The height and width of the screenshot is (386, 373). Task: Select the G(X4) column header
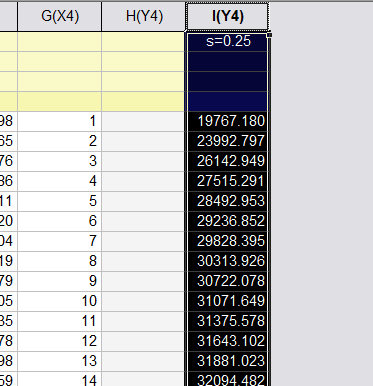click(60, 16)
